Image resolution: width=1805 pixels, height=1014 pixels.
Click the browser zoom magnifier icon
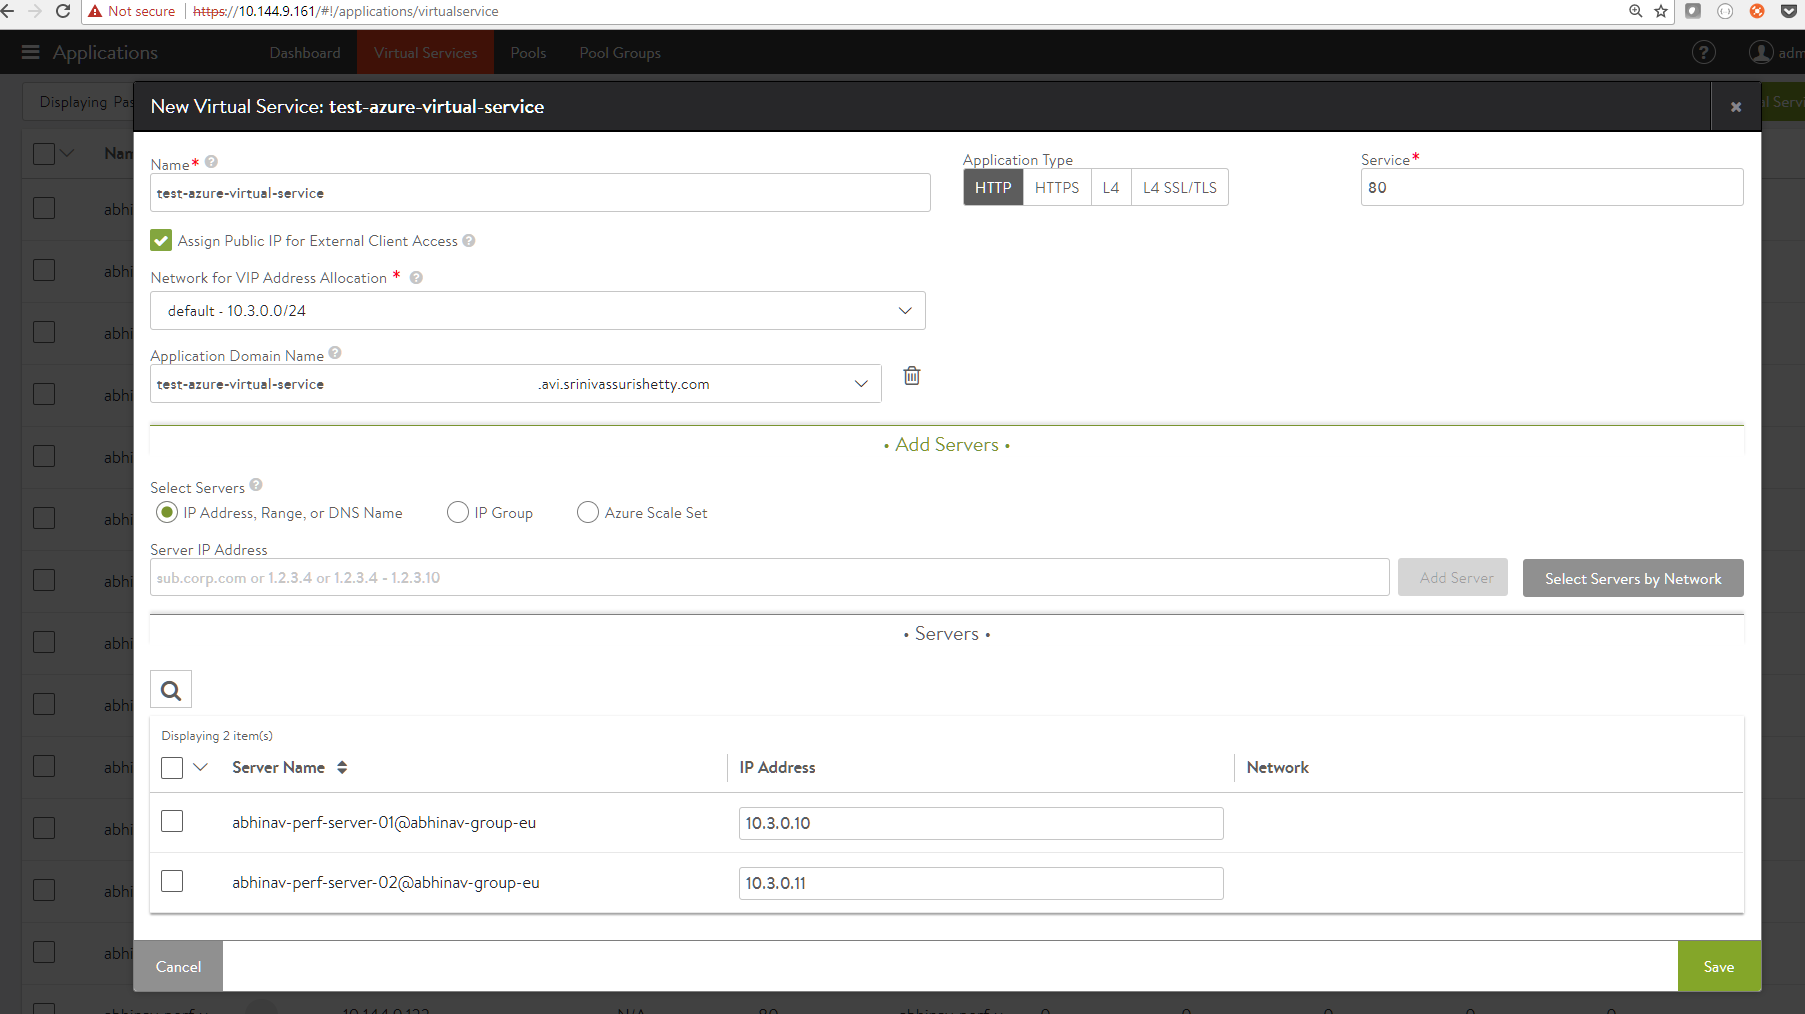1636,11
